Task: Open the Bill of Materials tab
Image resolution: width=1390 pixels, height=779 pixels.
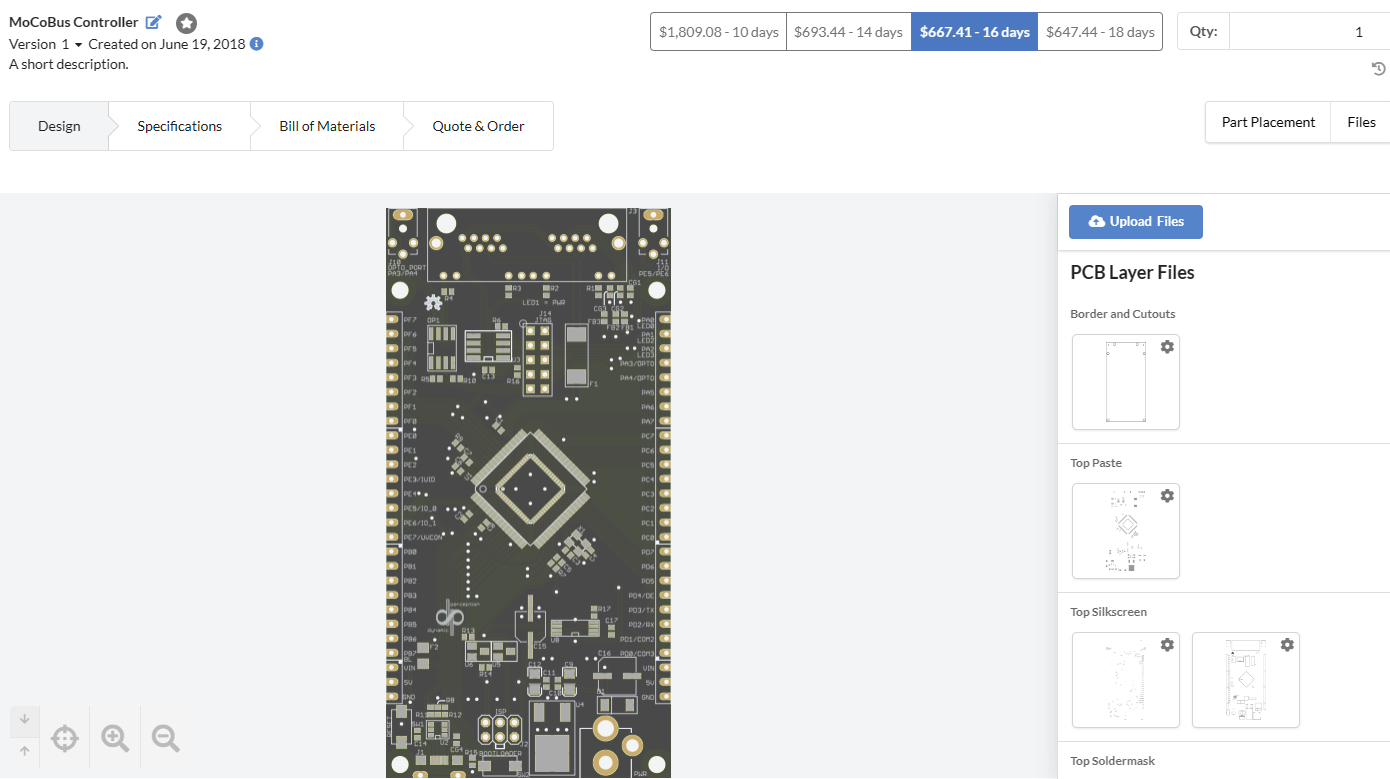Action: 327,125
